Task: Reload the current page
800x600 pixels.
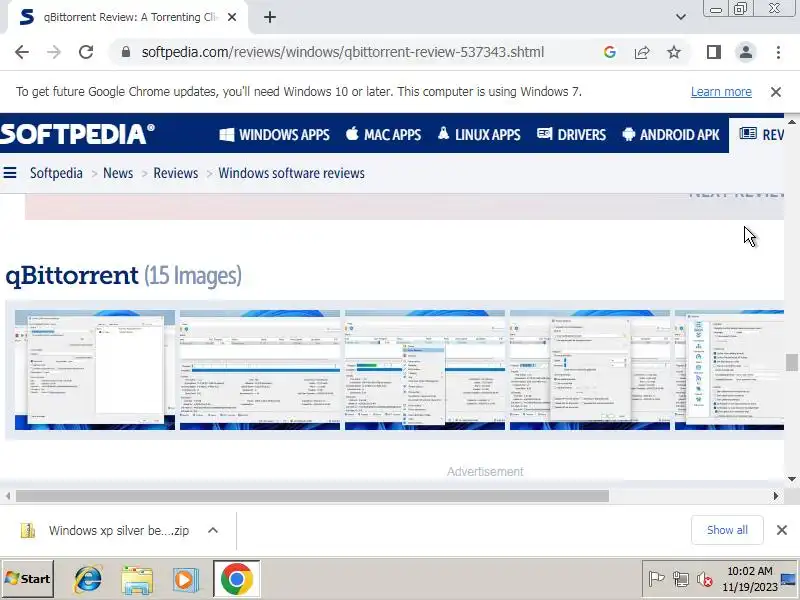Action: coord(86,52)
